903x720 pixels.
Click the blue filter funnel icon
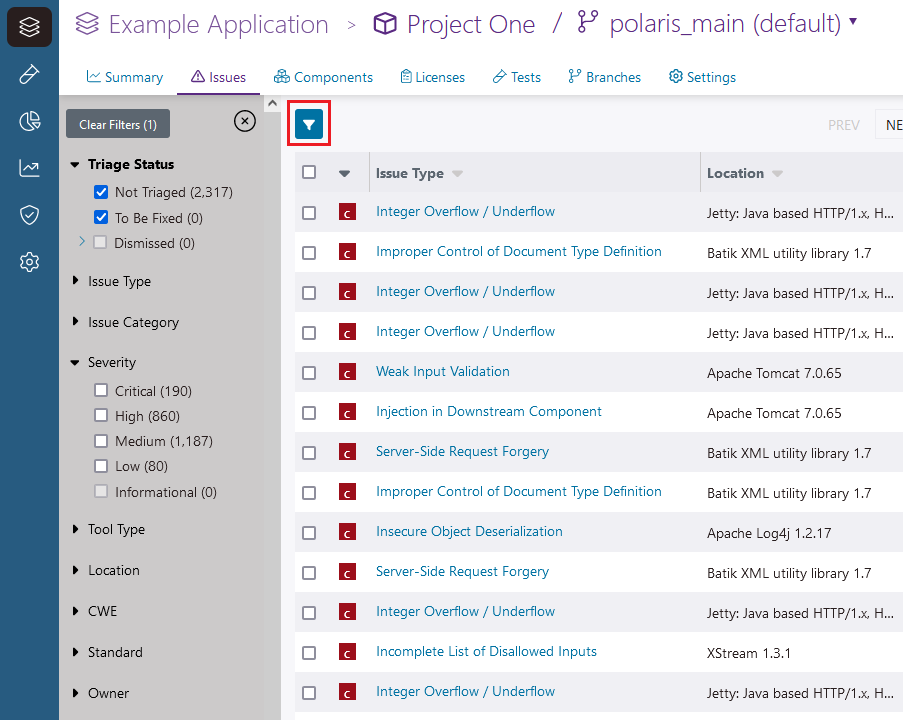pos(309,125)
